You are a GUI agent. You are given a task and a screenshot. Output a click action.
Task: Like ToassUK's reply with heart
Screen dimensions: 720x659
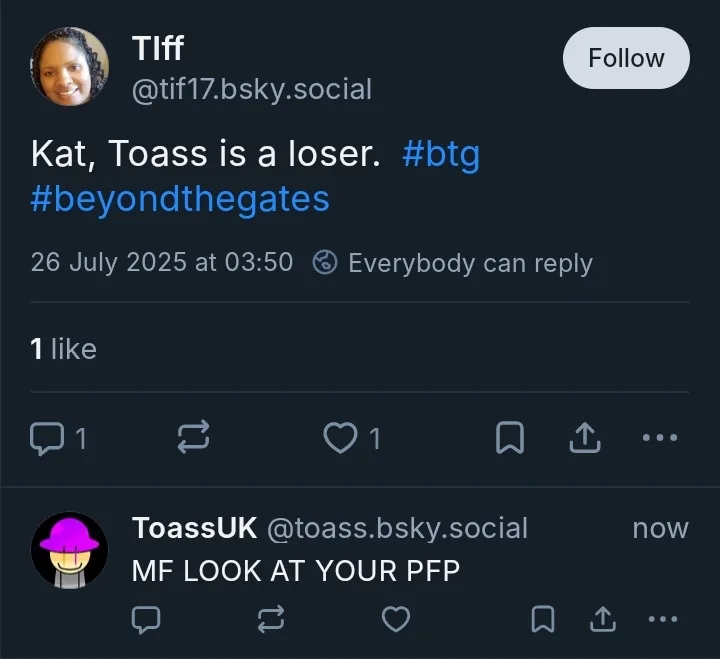(396, 620)
